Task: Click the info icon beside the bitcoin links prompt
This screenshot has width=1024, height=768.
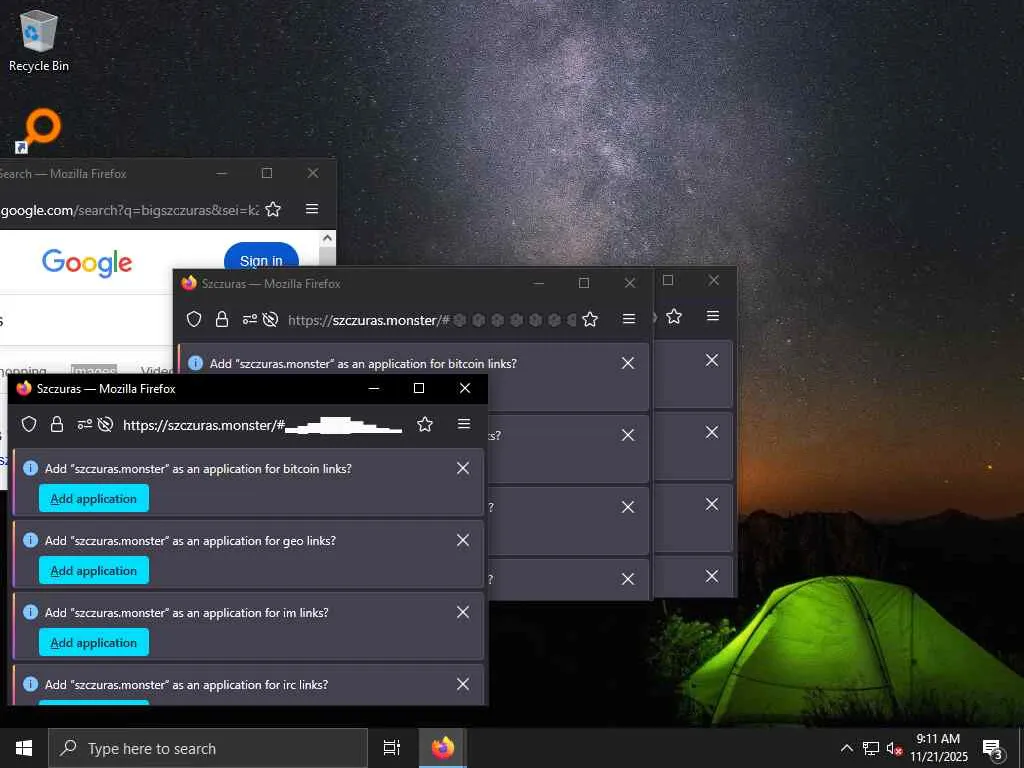Action: coord(30,468)
